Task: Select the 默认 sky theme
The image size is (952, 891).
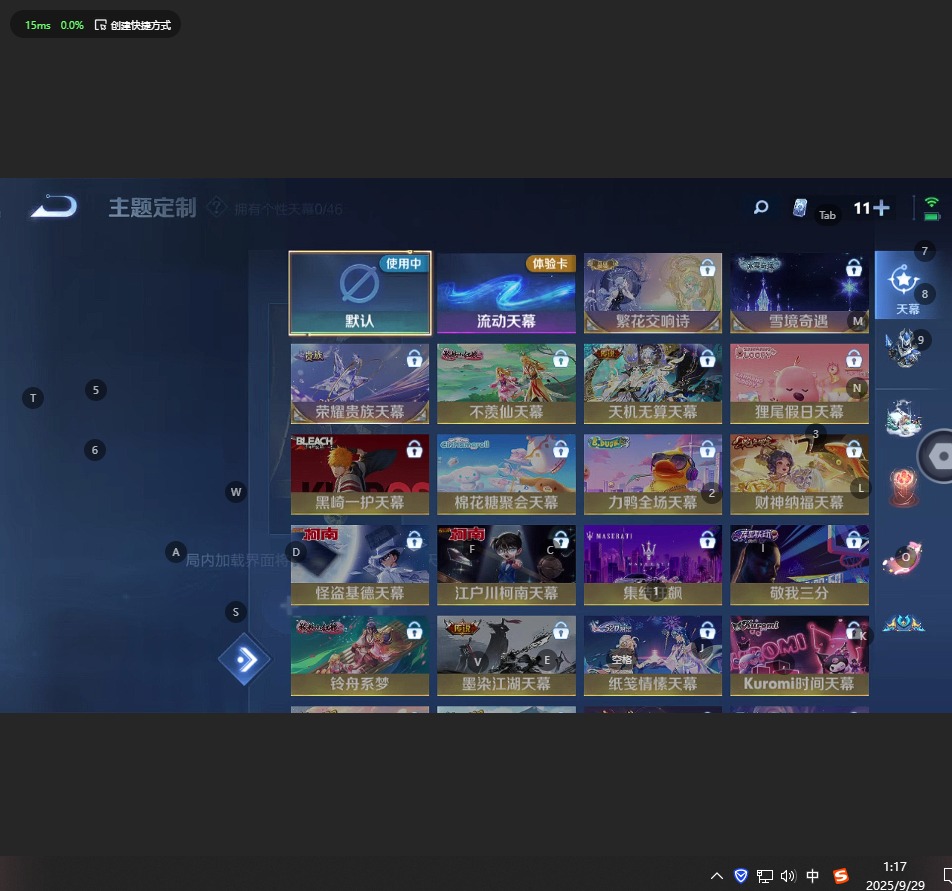Action: point(360,293)
